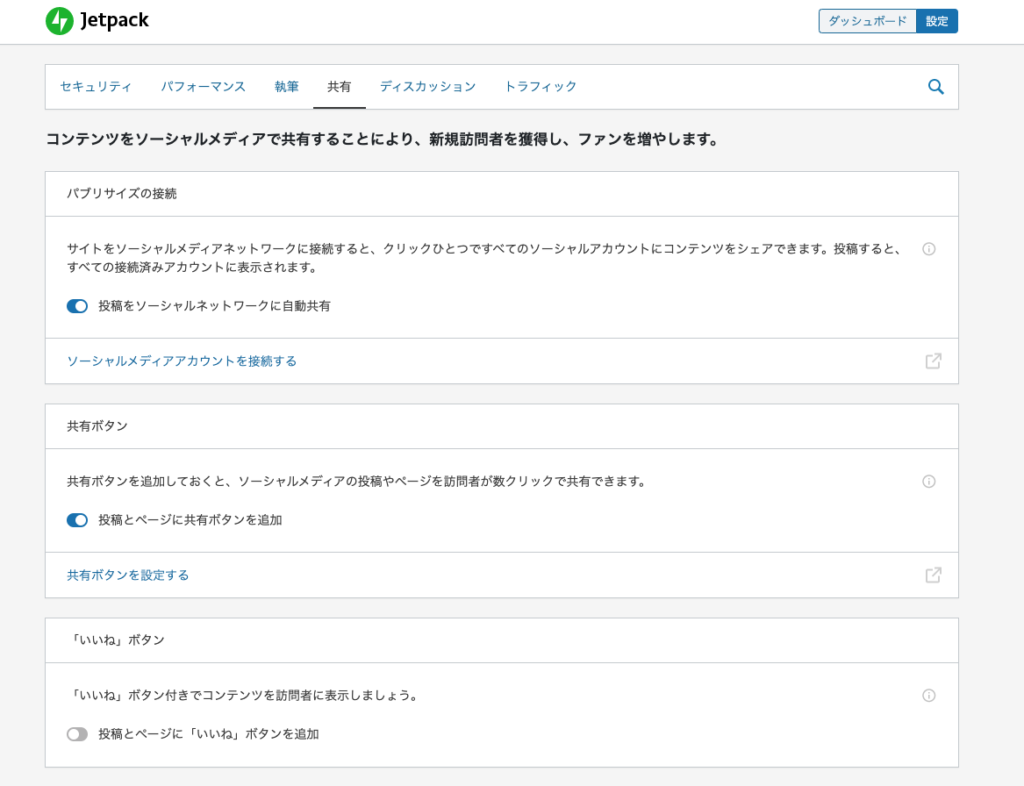Open ソーシャルメディアアカウントを接続する link

[182, 361]
